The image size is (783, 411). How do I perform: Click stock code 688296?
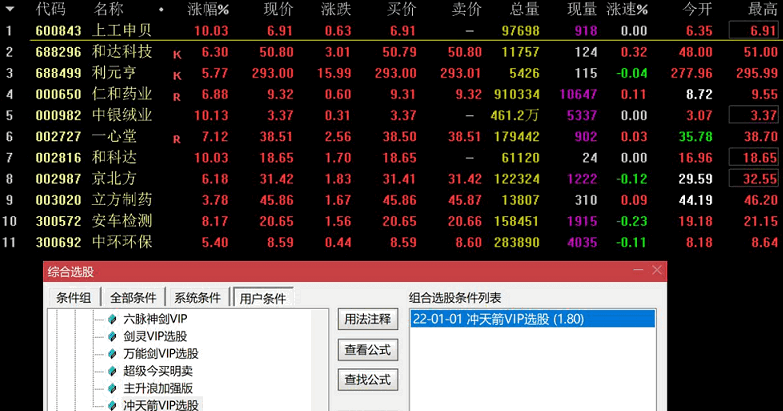click(58, 52)
